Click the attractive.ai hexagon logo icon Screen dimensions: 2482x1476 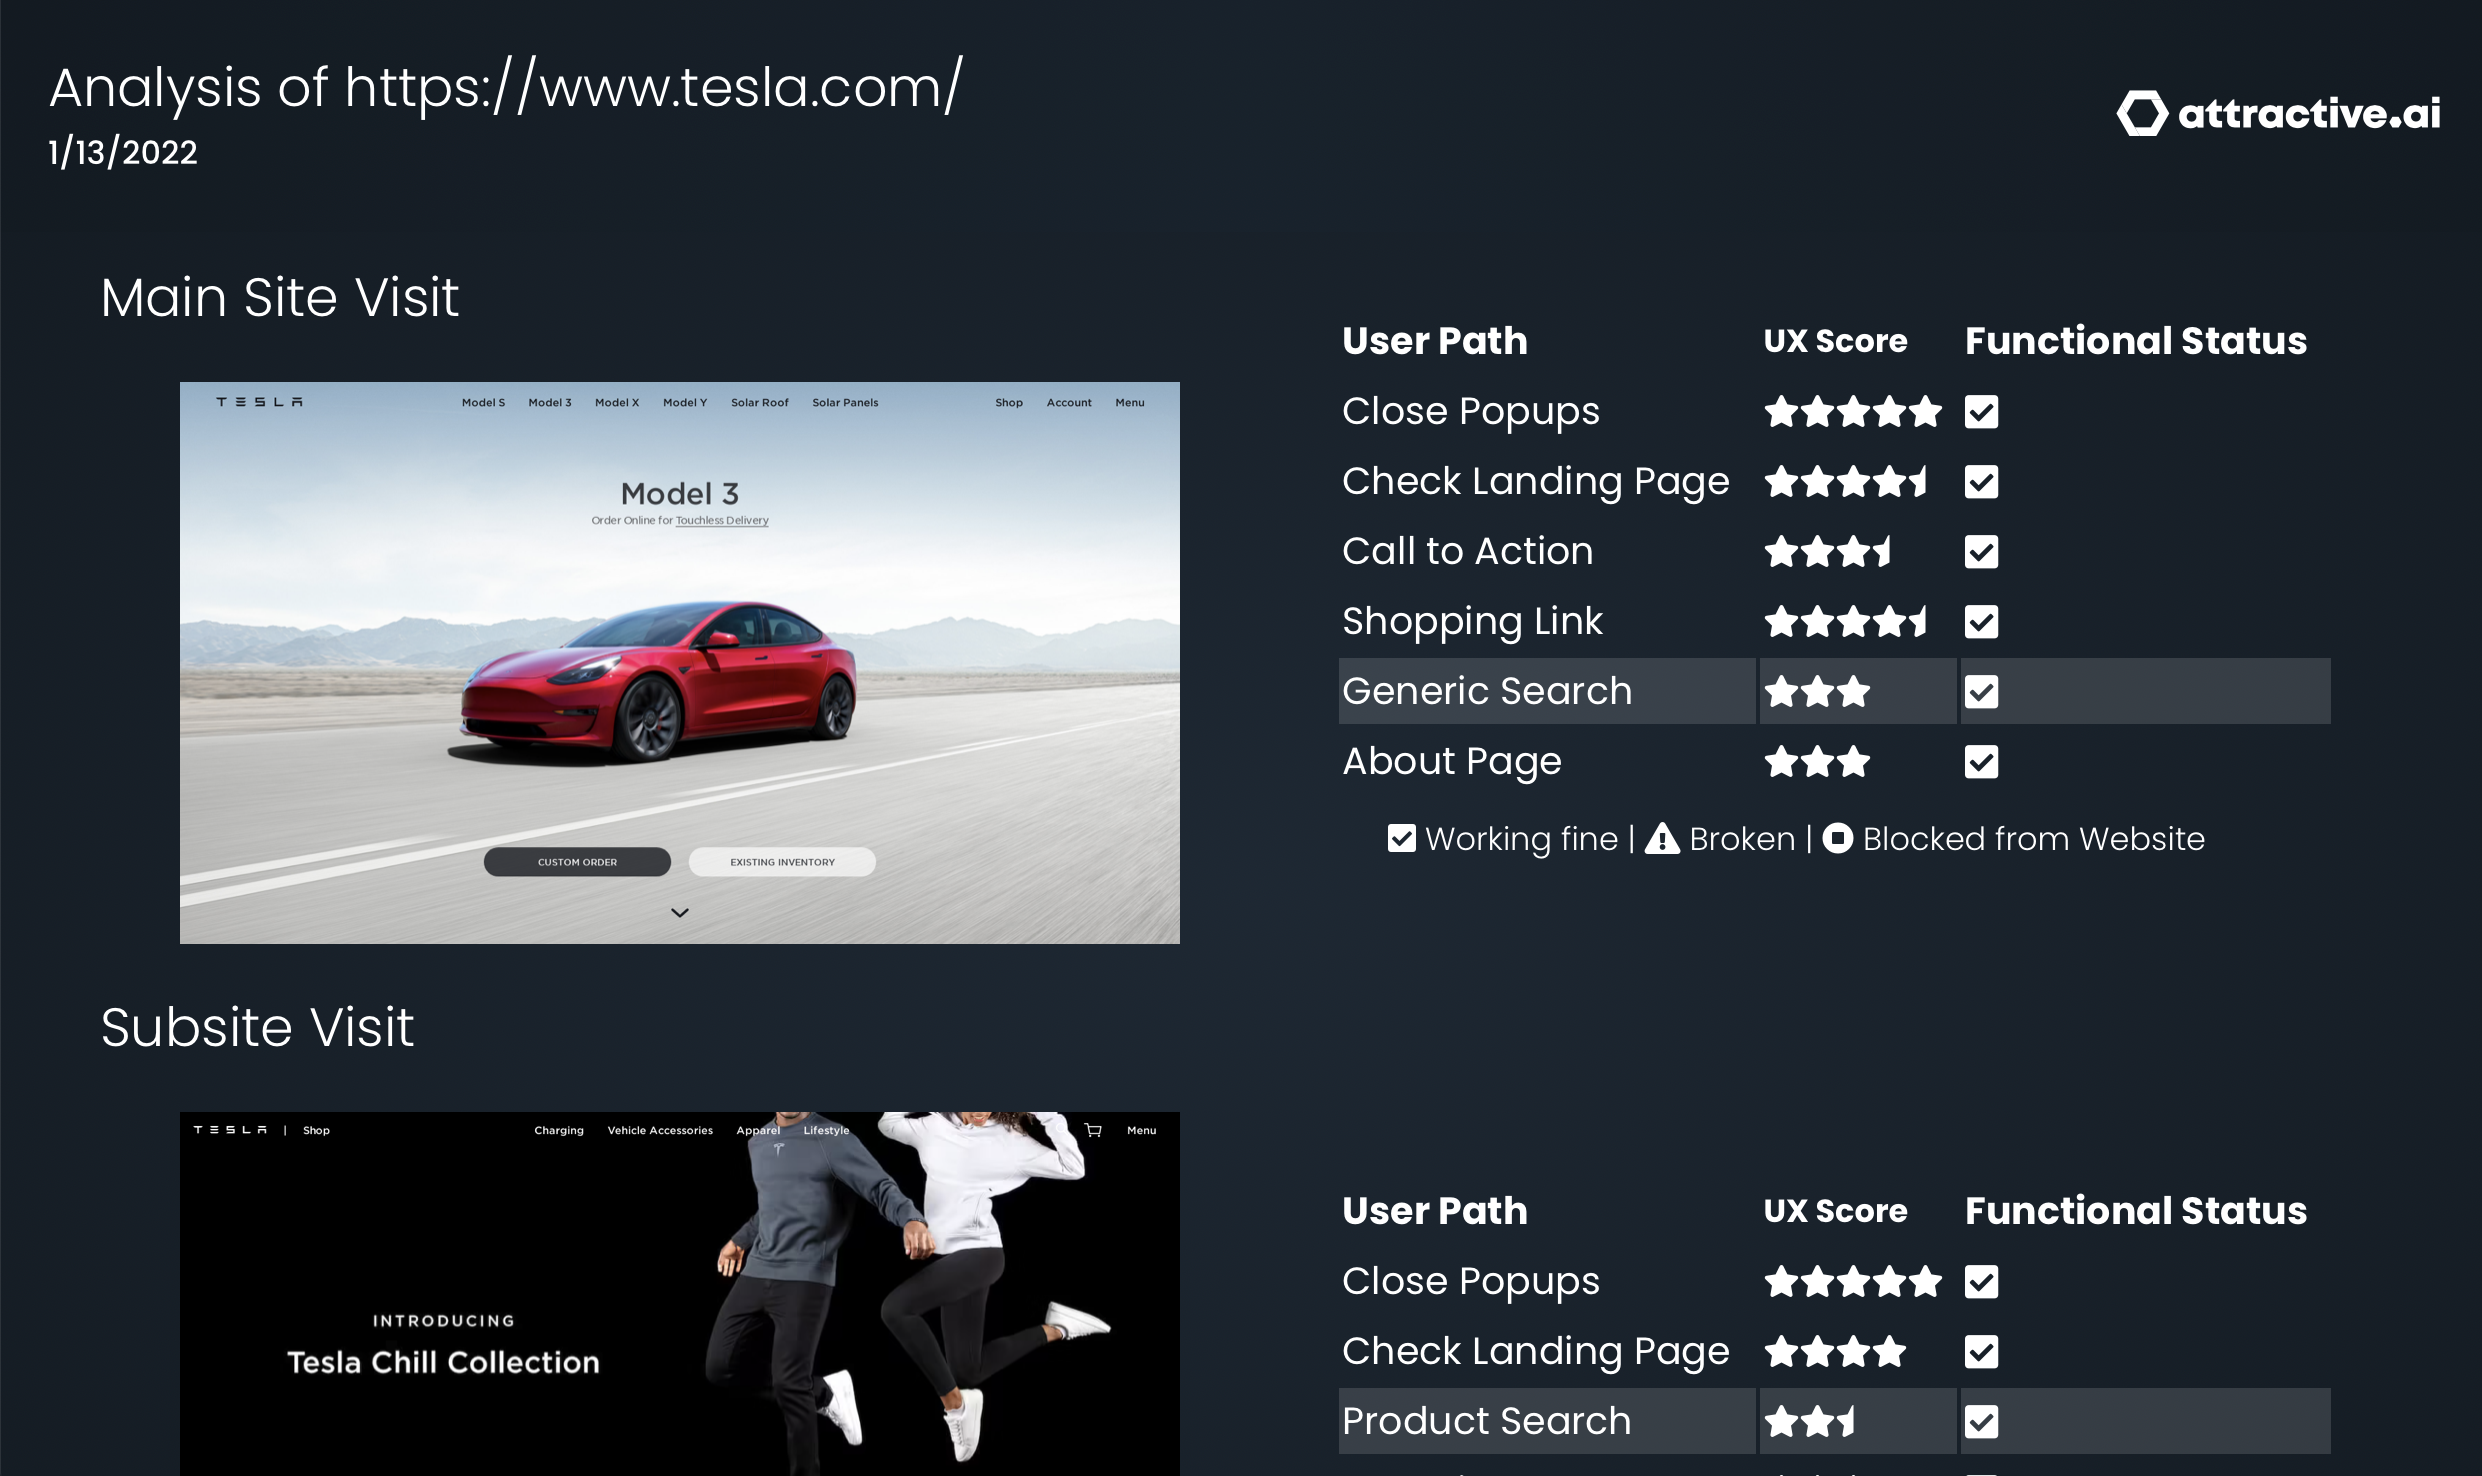[2142, 113]
